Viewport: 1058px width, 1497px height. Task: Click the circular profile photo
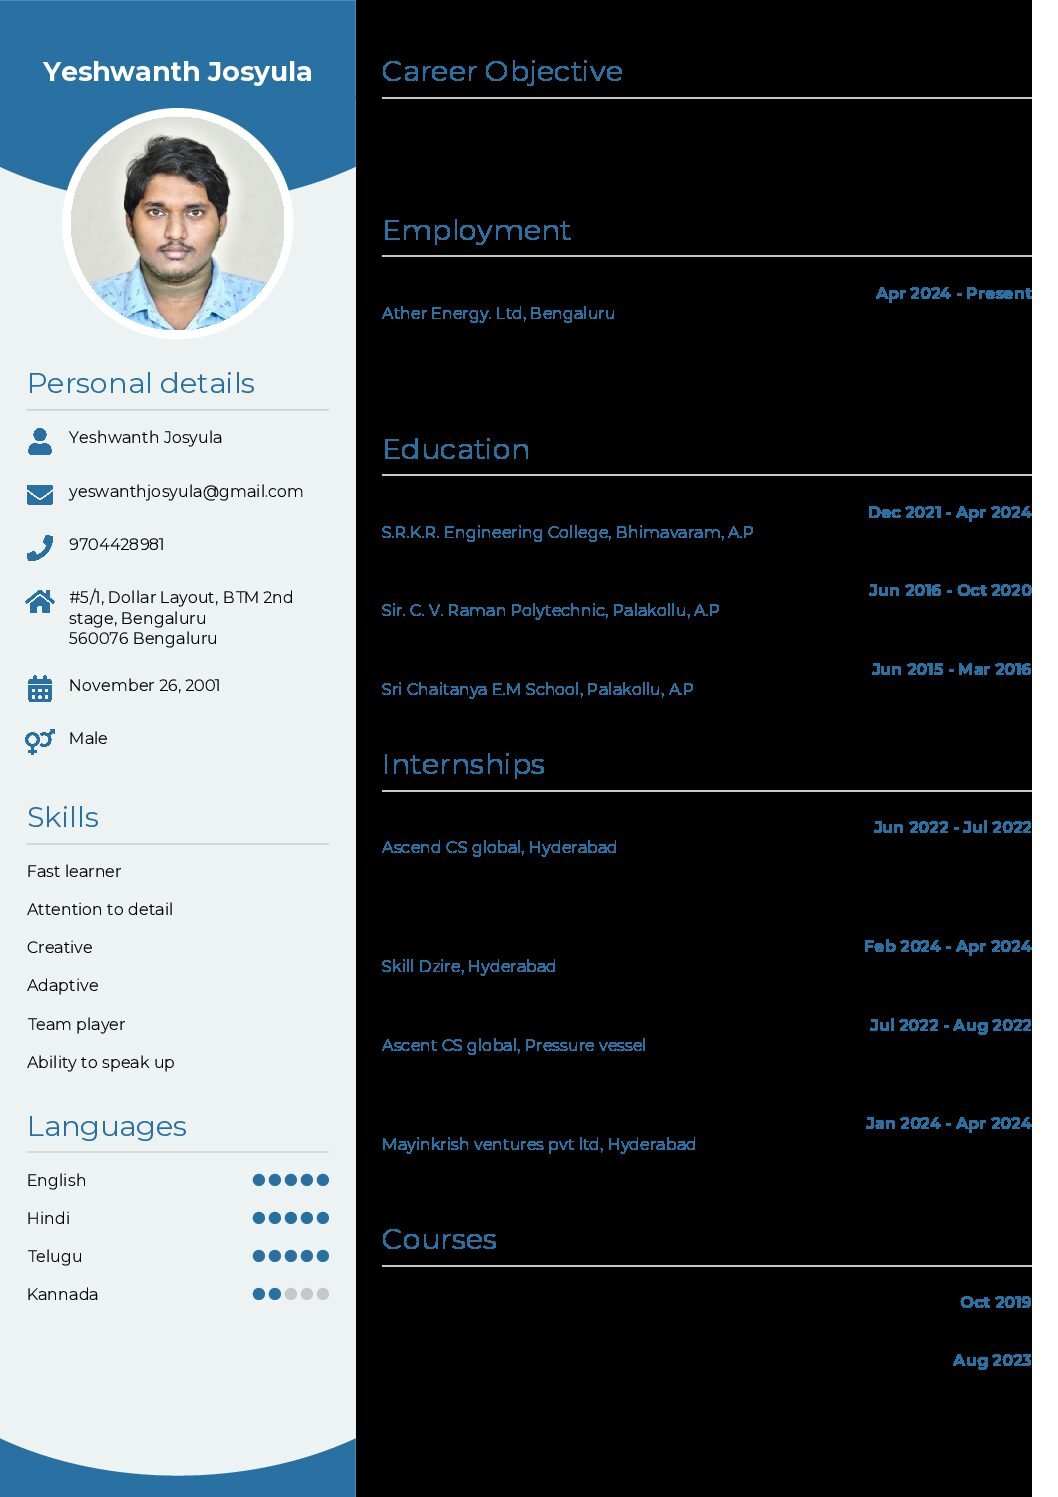[x=178, y=224]
